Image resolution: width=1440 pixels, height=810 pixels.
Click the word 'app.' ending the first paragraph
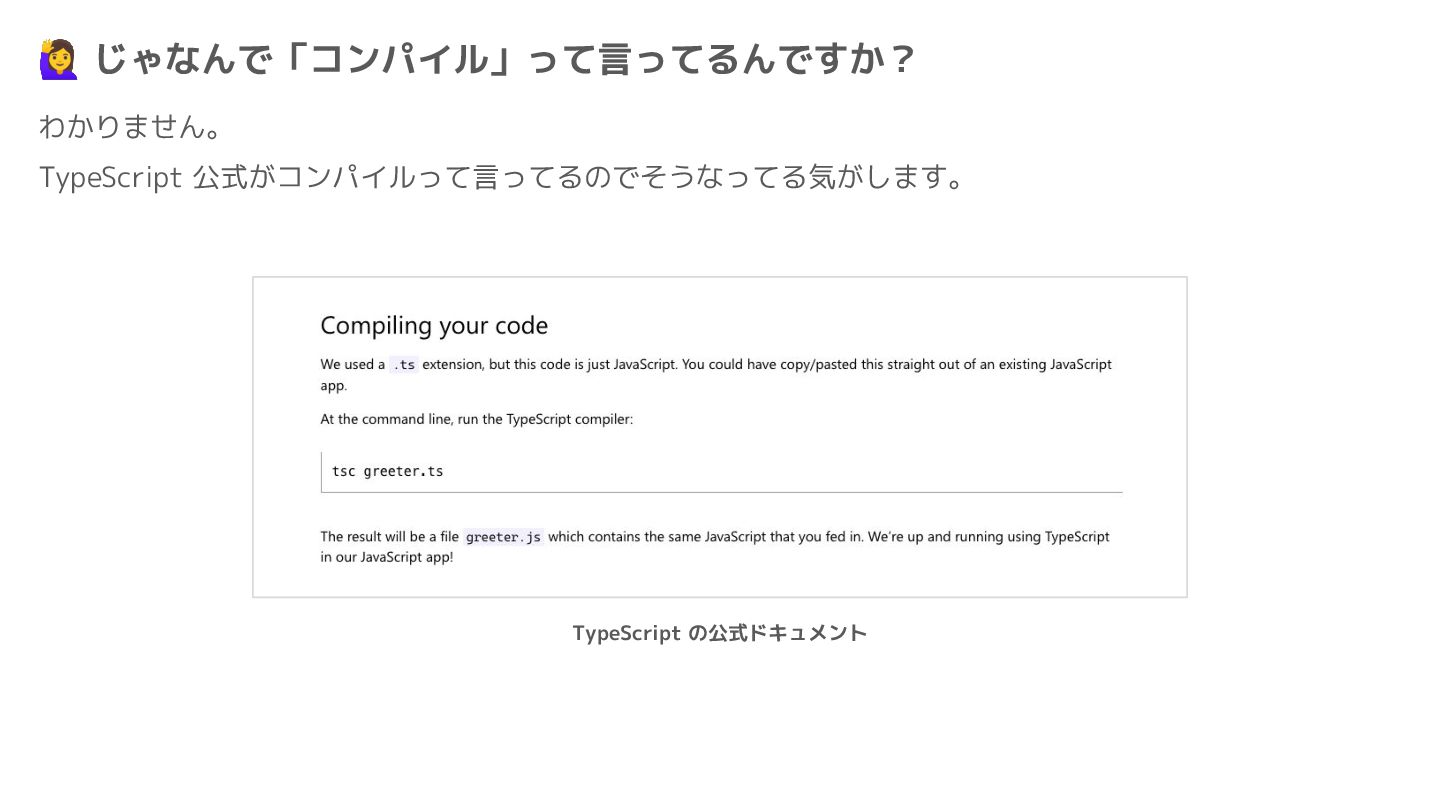coord(334,386)
